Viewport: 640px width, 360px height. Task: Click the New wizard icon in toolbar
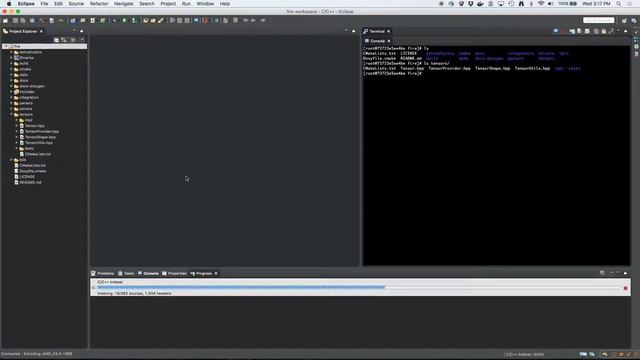(x=6, y=20)
